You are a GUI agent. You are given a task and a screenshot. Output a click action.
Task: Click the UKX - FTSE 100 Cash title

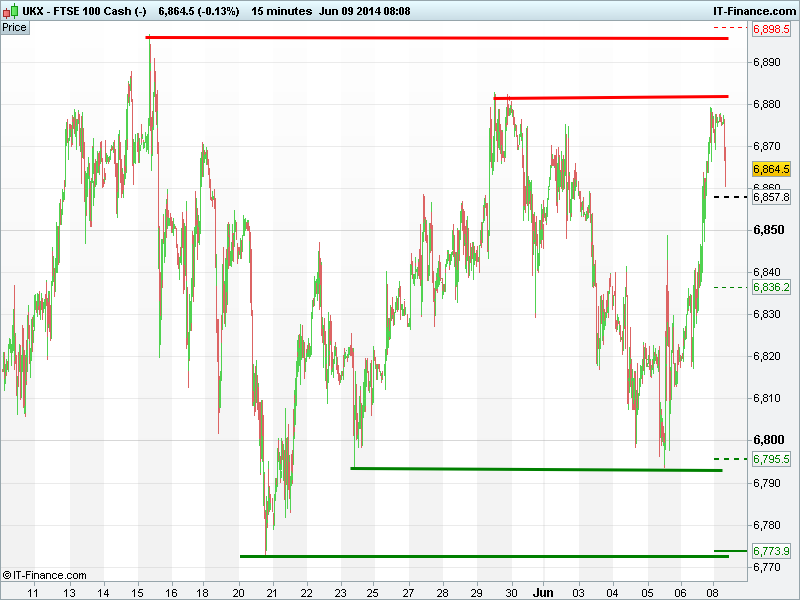(x=84, y=11)
